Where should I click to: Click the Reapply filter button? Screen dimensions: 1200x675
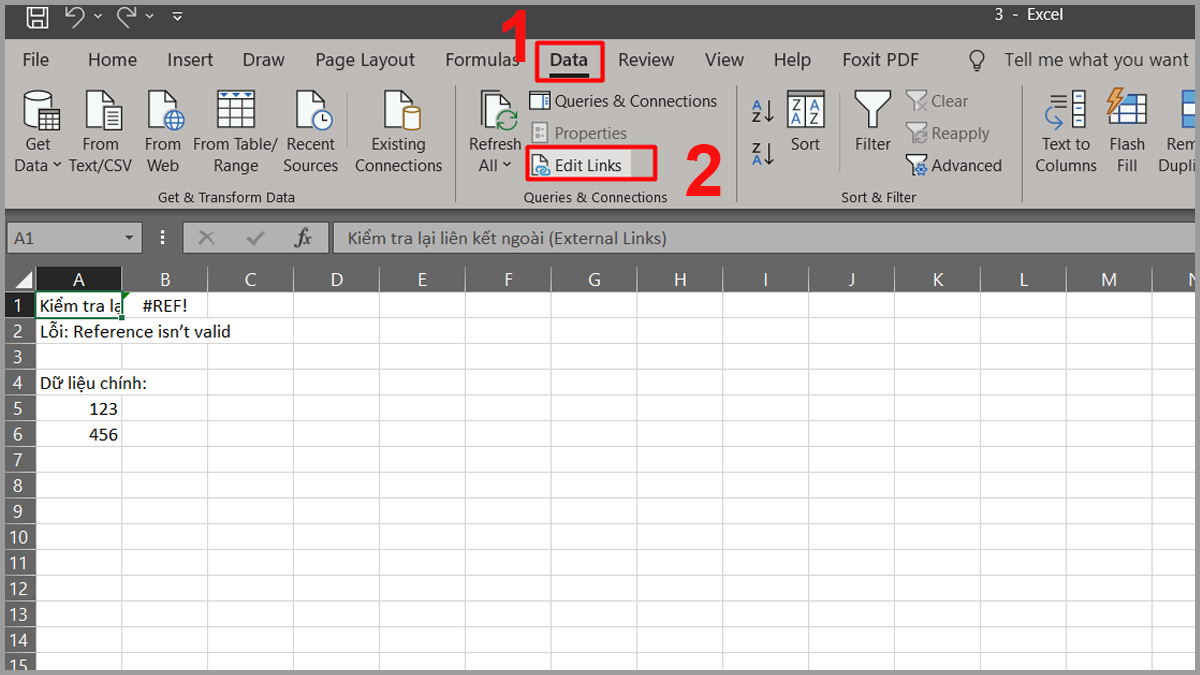pos(948,133)
